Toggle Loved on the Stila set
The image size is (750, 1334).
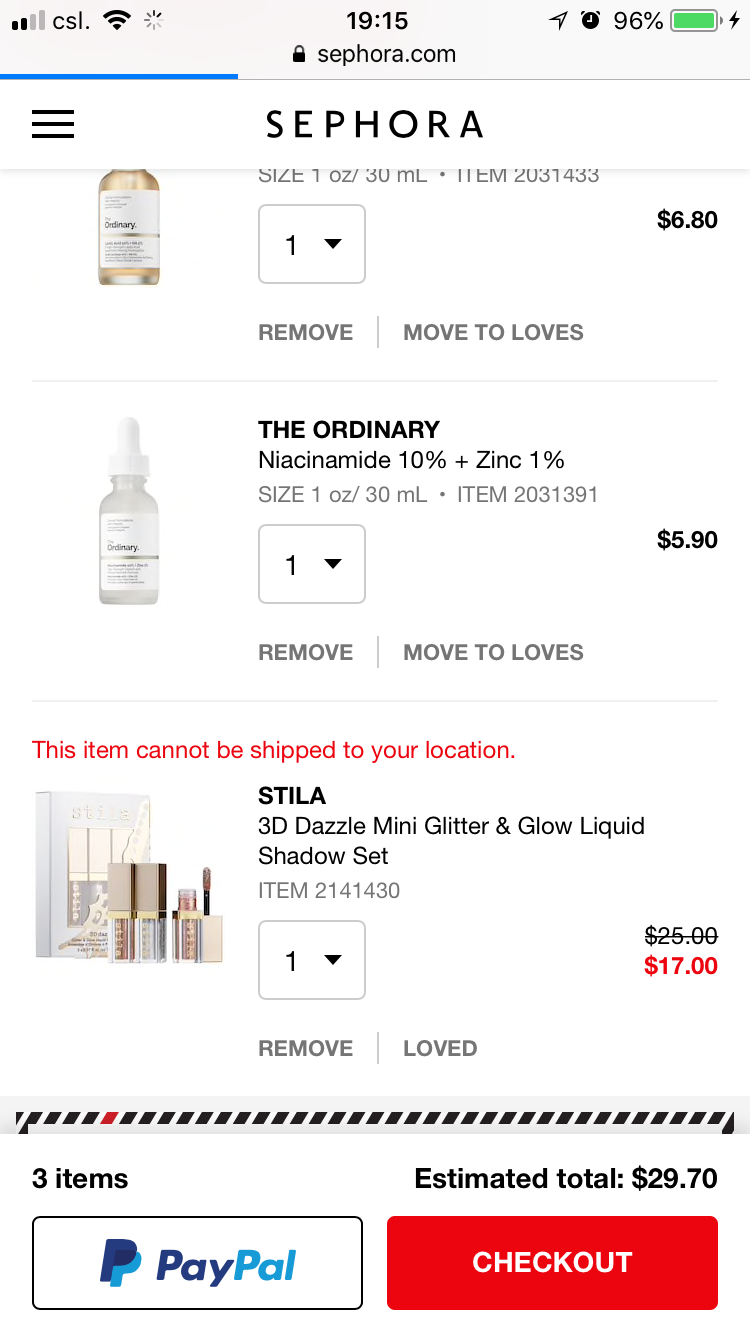pos(440,1048)
